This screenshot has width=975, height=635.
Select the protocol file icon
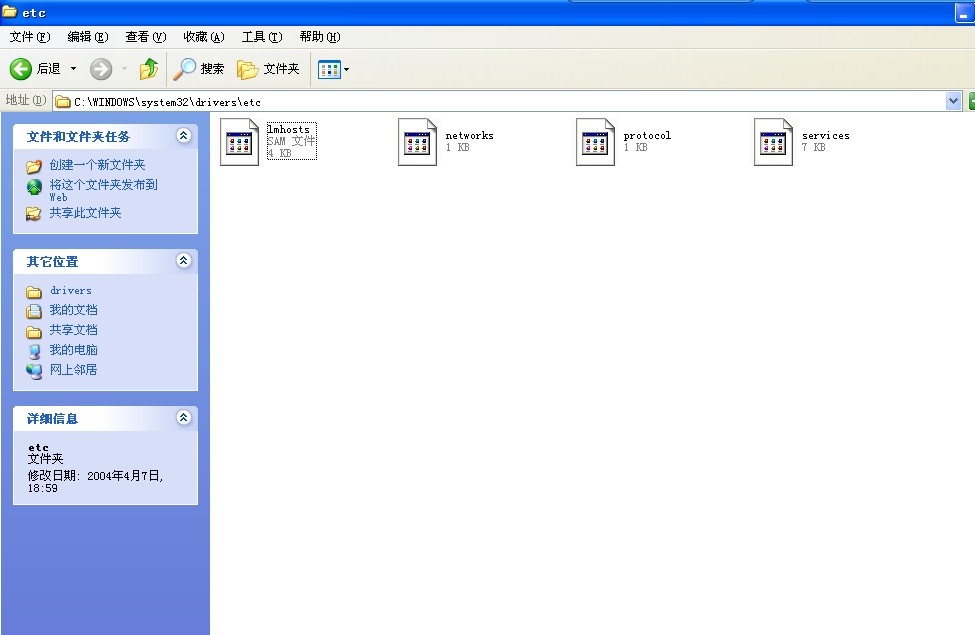click(595, 142)
